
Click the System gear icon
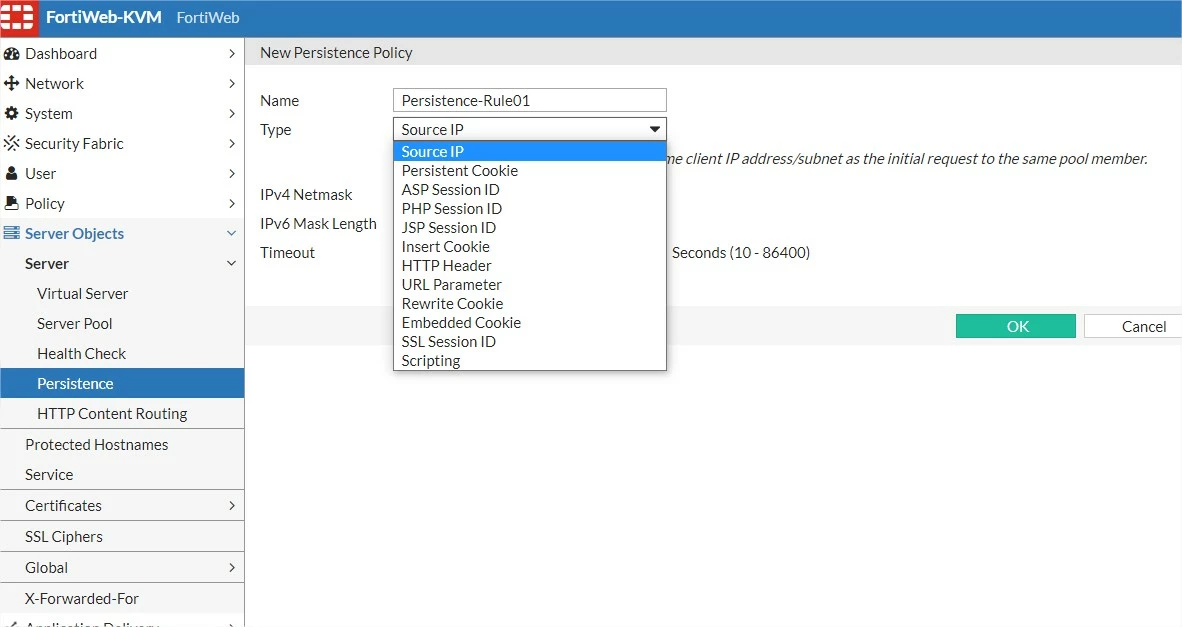[x=11, y=113]
